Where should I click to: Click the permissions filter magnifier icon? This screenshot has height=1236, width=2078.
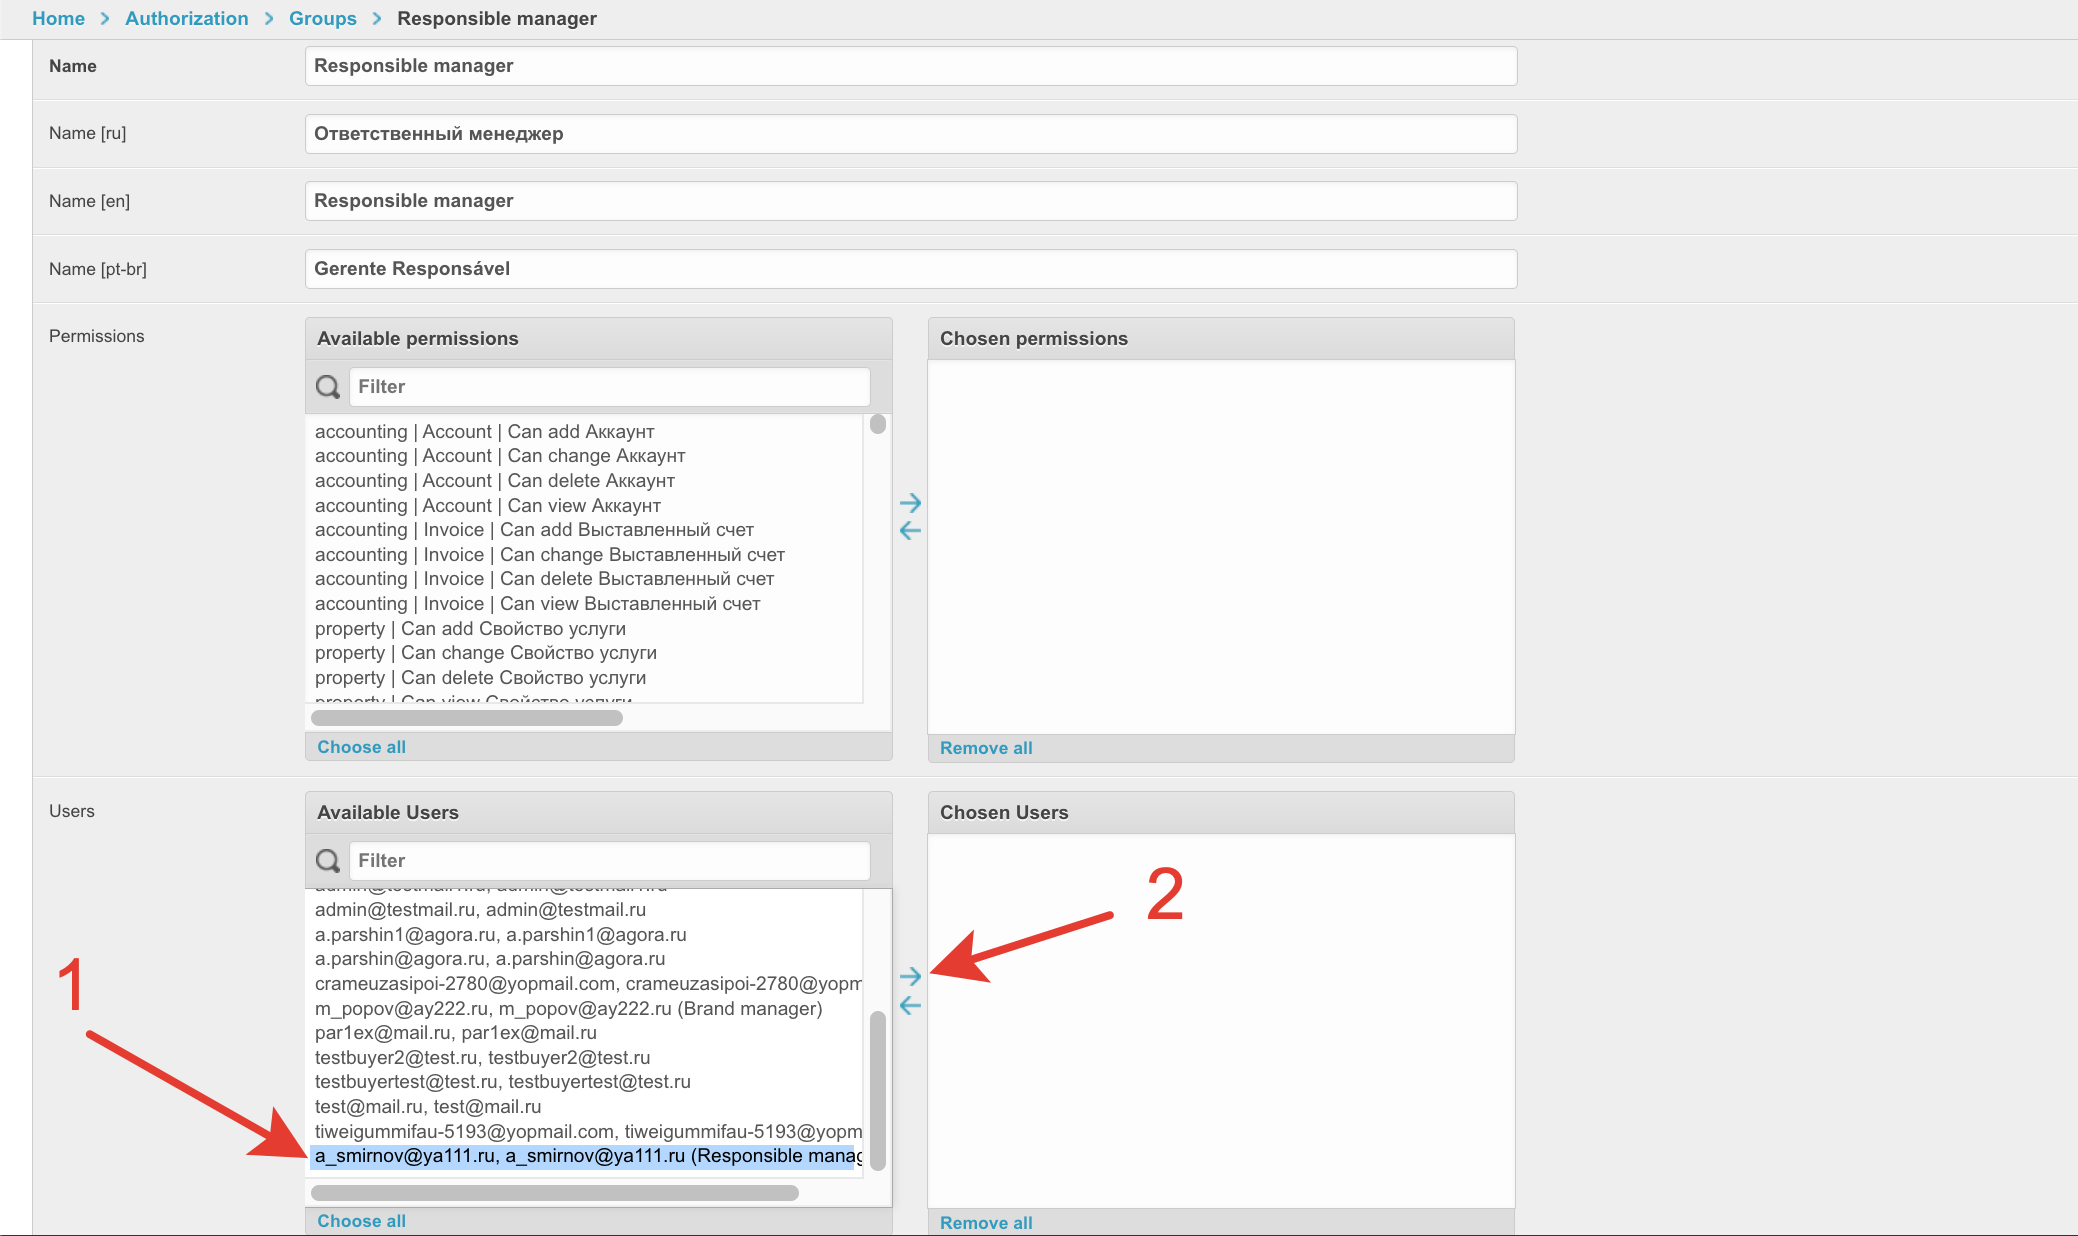pyautogui.click(x=328, y=387)
